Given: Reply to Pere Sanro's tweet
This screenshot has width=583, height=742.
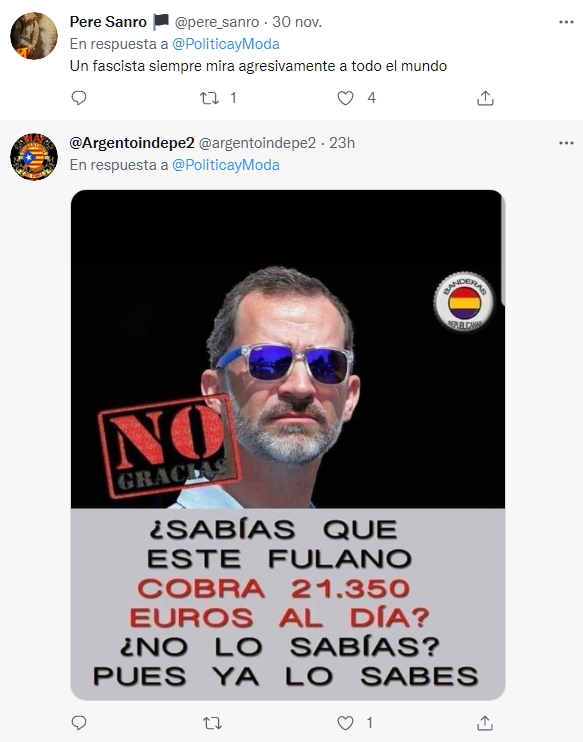Looking at the screenshot, I should pyautogui.click(x=79, y=98).
